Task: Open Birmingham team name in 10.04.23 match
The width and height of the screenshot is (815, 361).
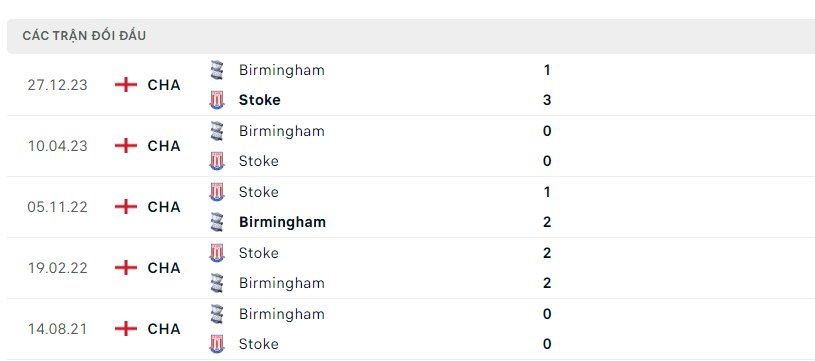Action: tap(282, 131)
